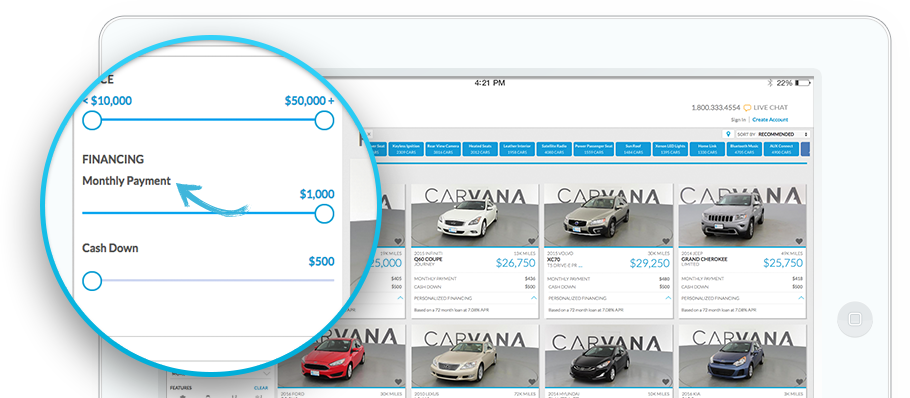Click the Clear link beside Features
910x398 pixels.
click(x=261, y=388)
